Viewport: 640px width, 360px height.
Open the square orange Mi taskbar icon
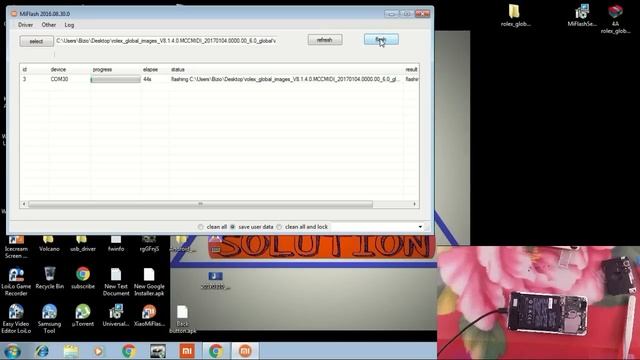click(187, 351)
